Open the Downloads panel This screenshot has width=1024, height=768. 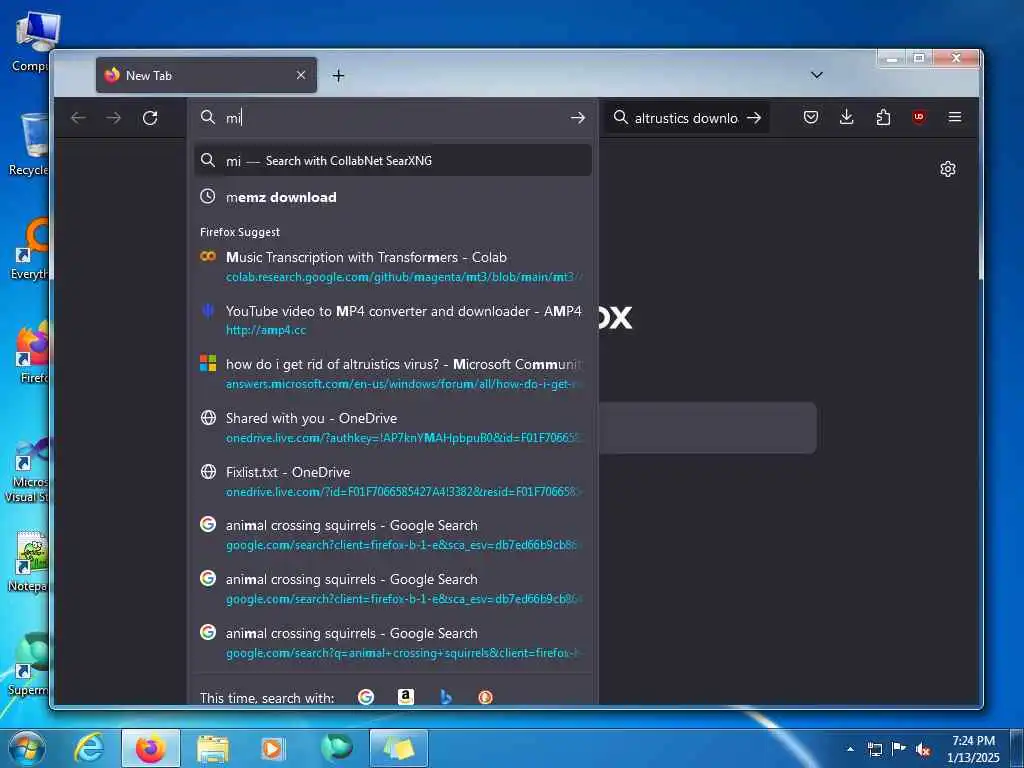[846, 117]
